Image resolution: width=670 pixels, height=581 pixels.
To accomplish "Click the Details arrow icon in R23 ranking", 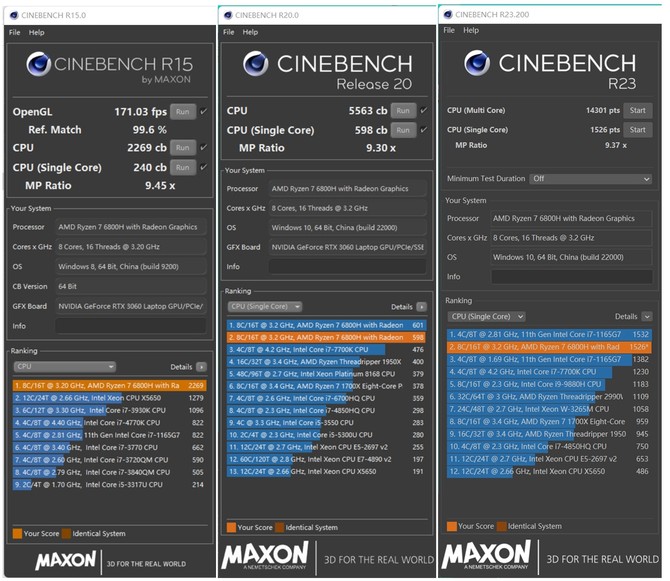I will pos(647,316).
